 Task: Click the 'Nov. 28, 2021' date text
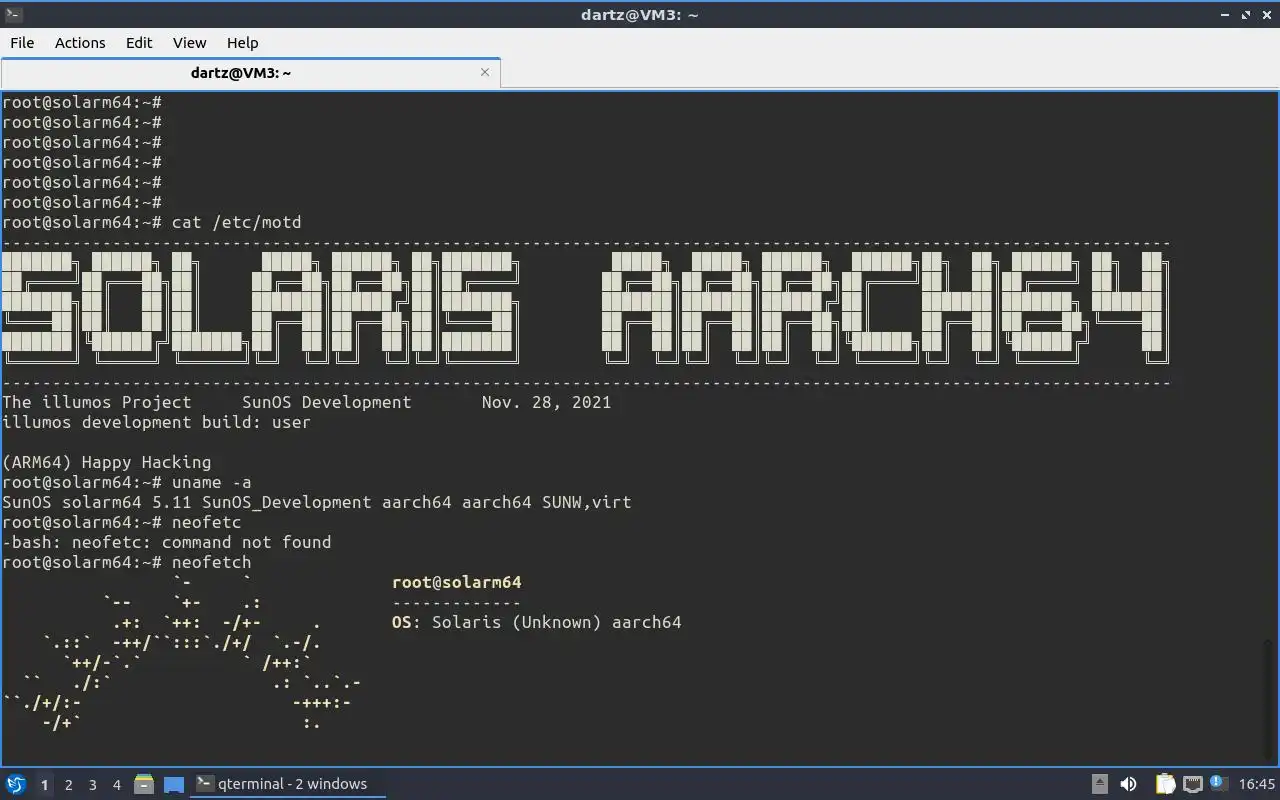546,402
